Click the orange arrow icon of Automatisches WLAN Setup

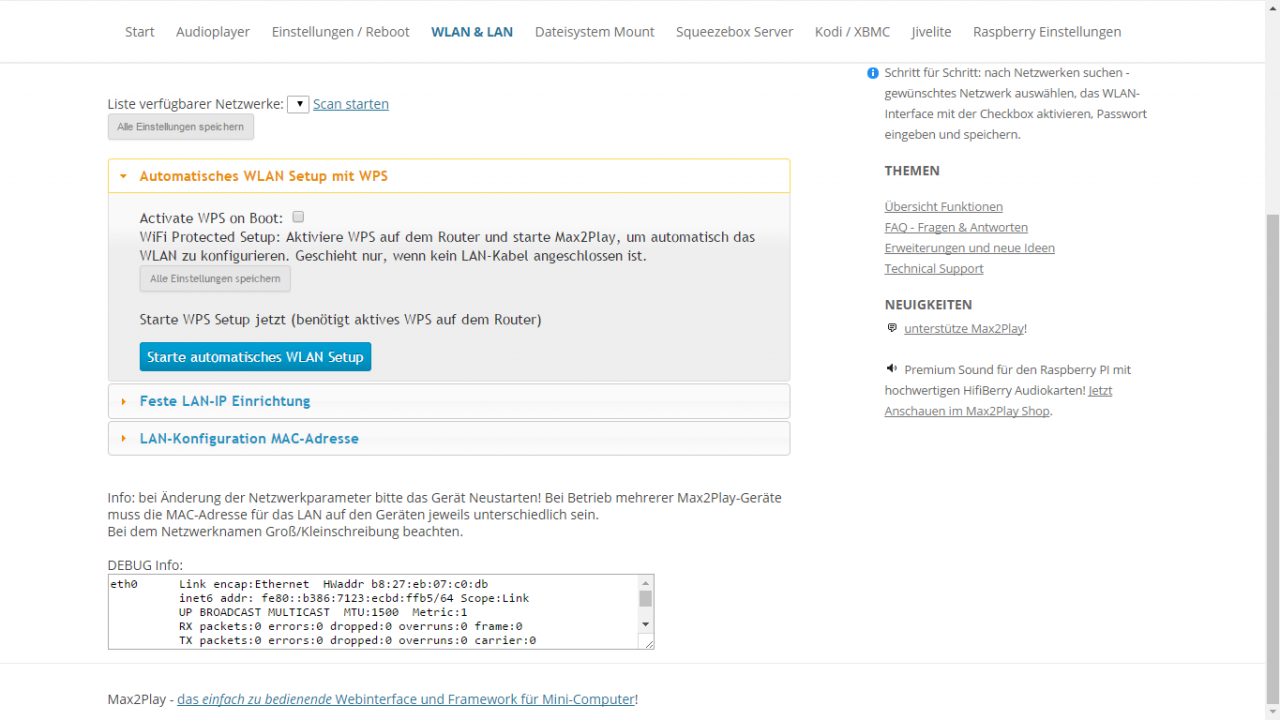(x=123, y=176)
